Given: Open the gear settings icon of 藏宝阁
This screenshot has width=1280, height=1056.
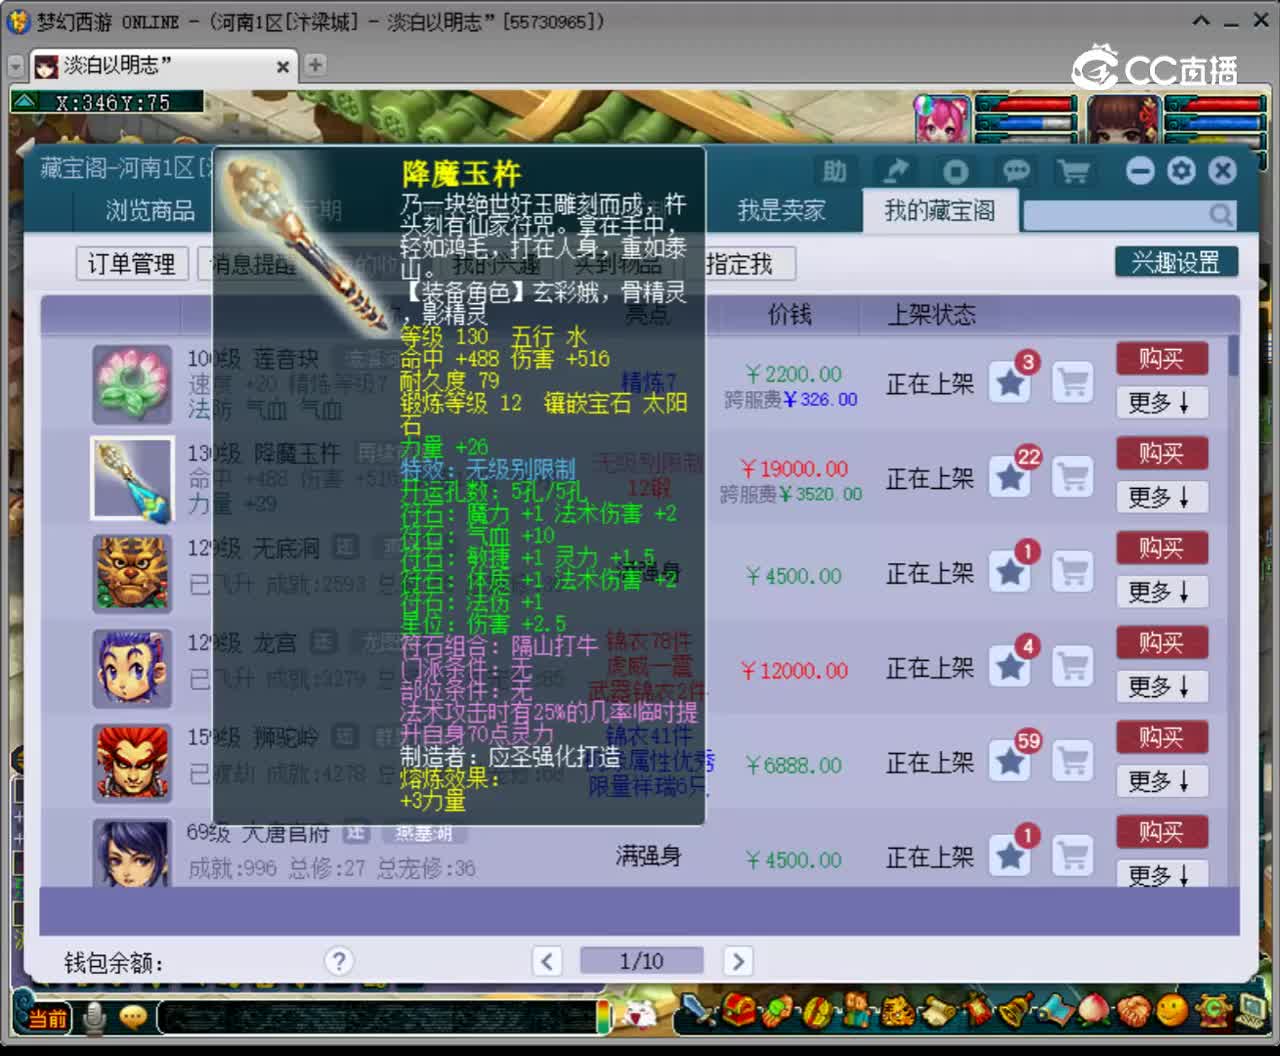Looking at the screenshot, I should point(1181,171).
